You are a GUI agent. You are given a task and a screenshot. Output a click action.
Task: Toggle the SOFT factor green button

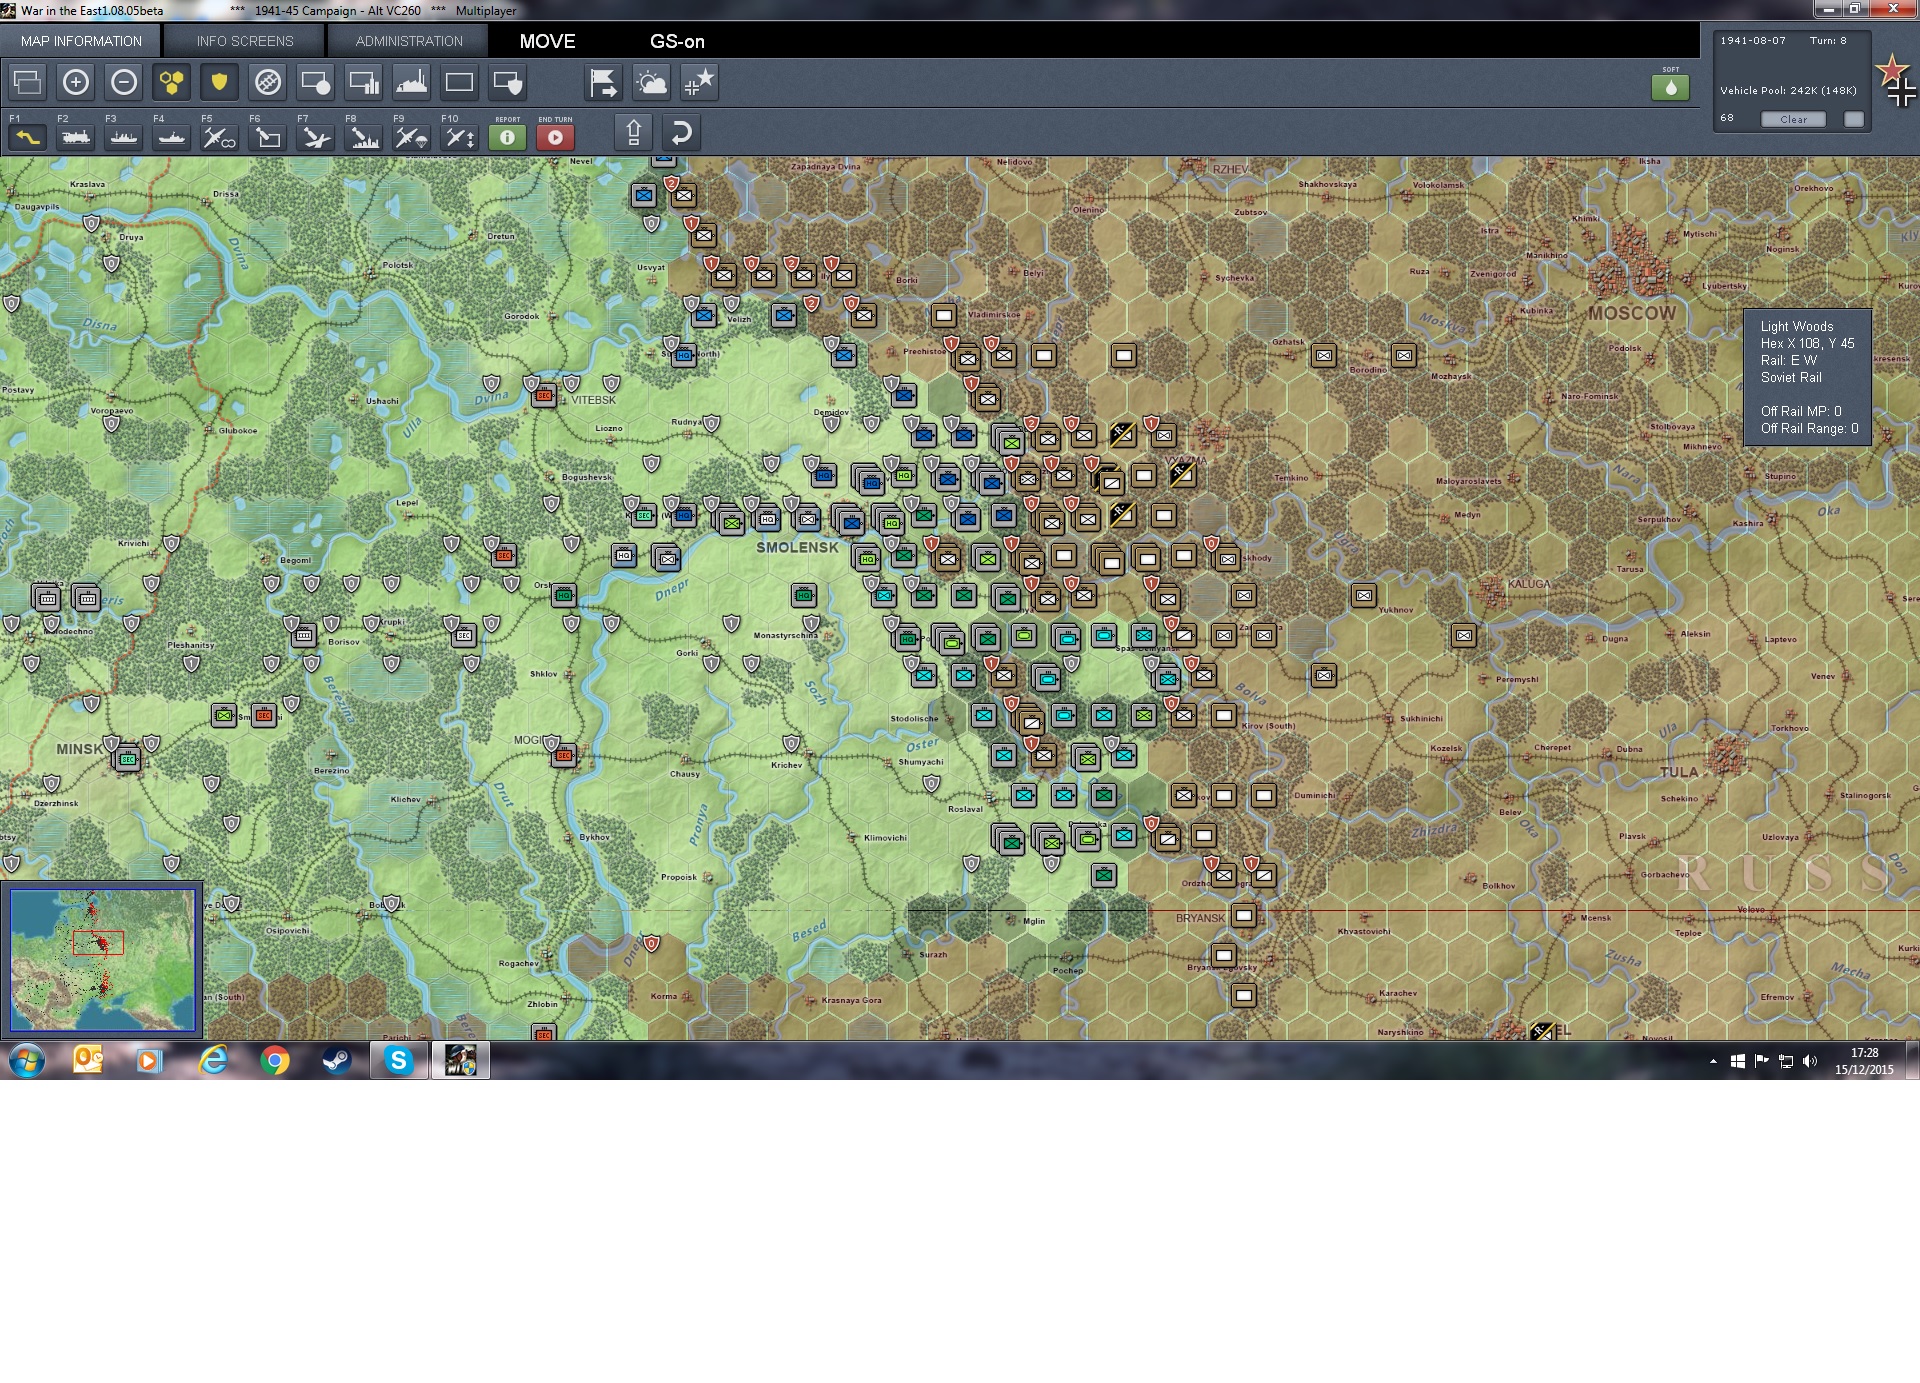point(1670,87)
